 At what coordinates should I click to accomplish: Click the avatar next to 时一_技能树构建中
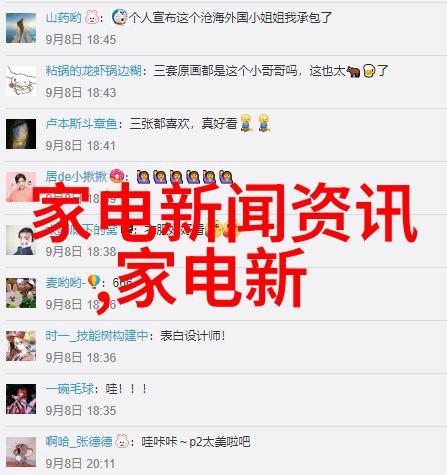(21, 346)
